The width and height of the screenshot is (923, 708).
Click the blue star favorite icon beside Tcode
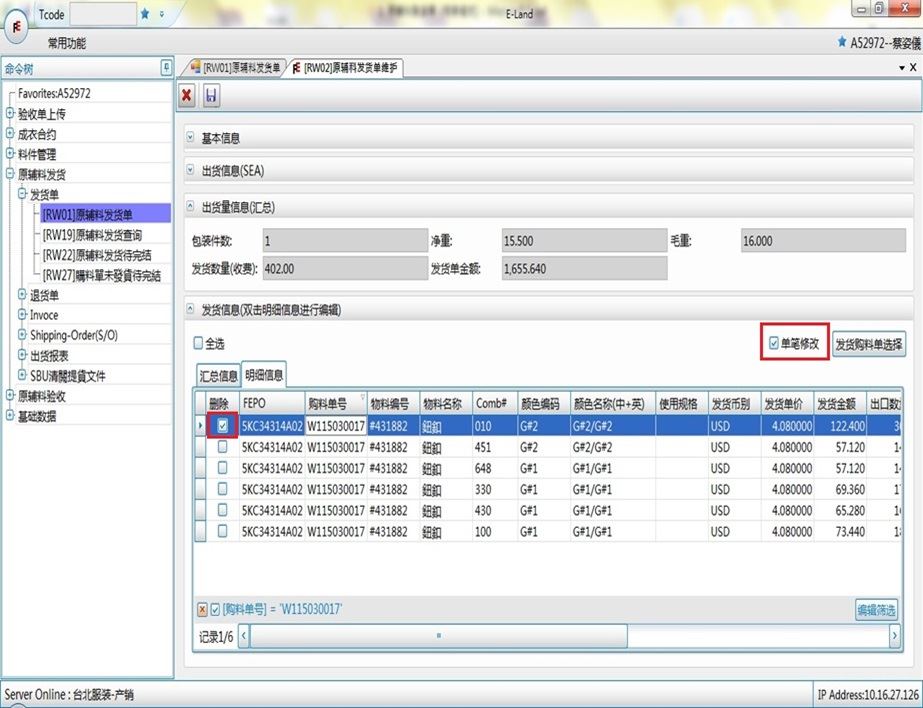(x=145, y=14)
